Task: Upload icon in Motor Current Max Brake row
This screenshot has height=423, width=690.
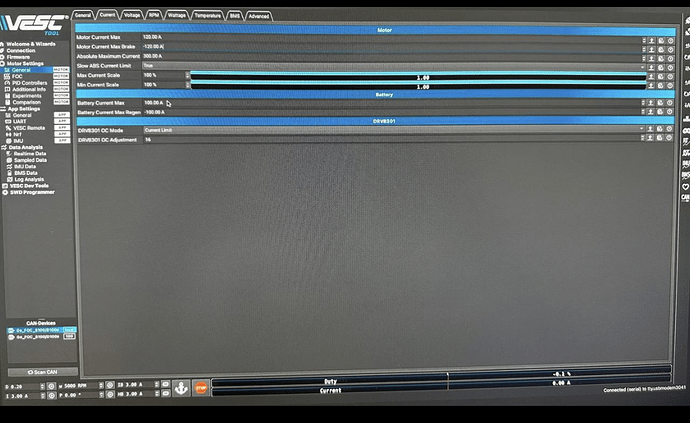Action: [652, 50]
